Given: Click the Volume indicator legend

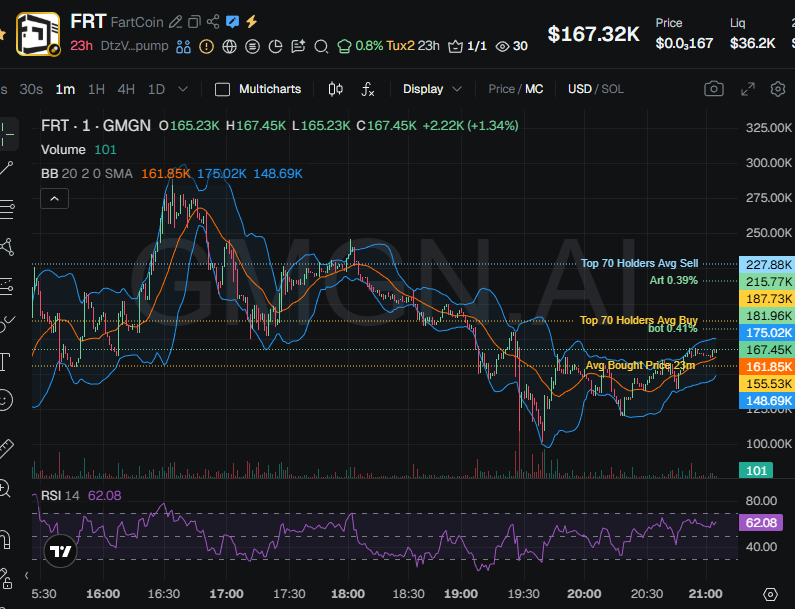Looking at the screenshot, I should coord(63,150).
